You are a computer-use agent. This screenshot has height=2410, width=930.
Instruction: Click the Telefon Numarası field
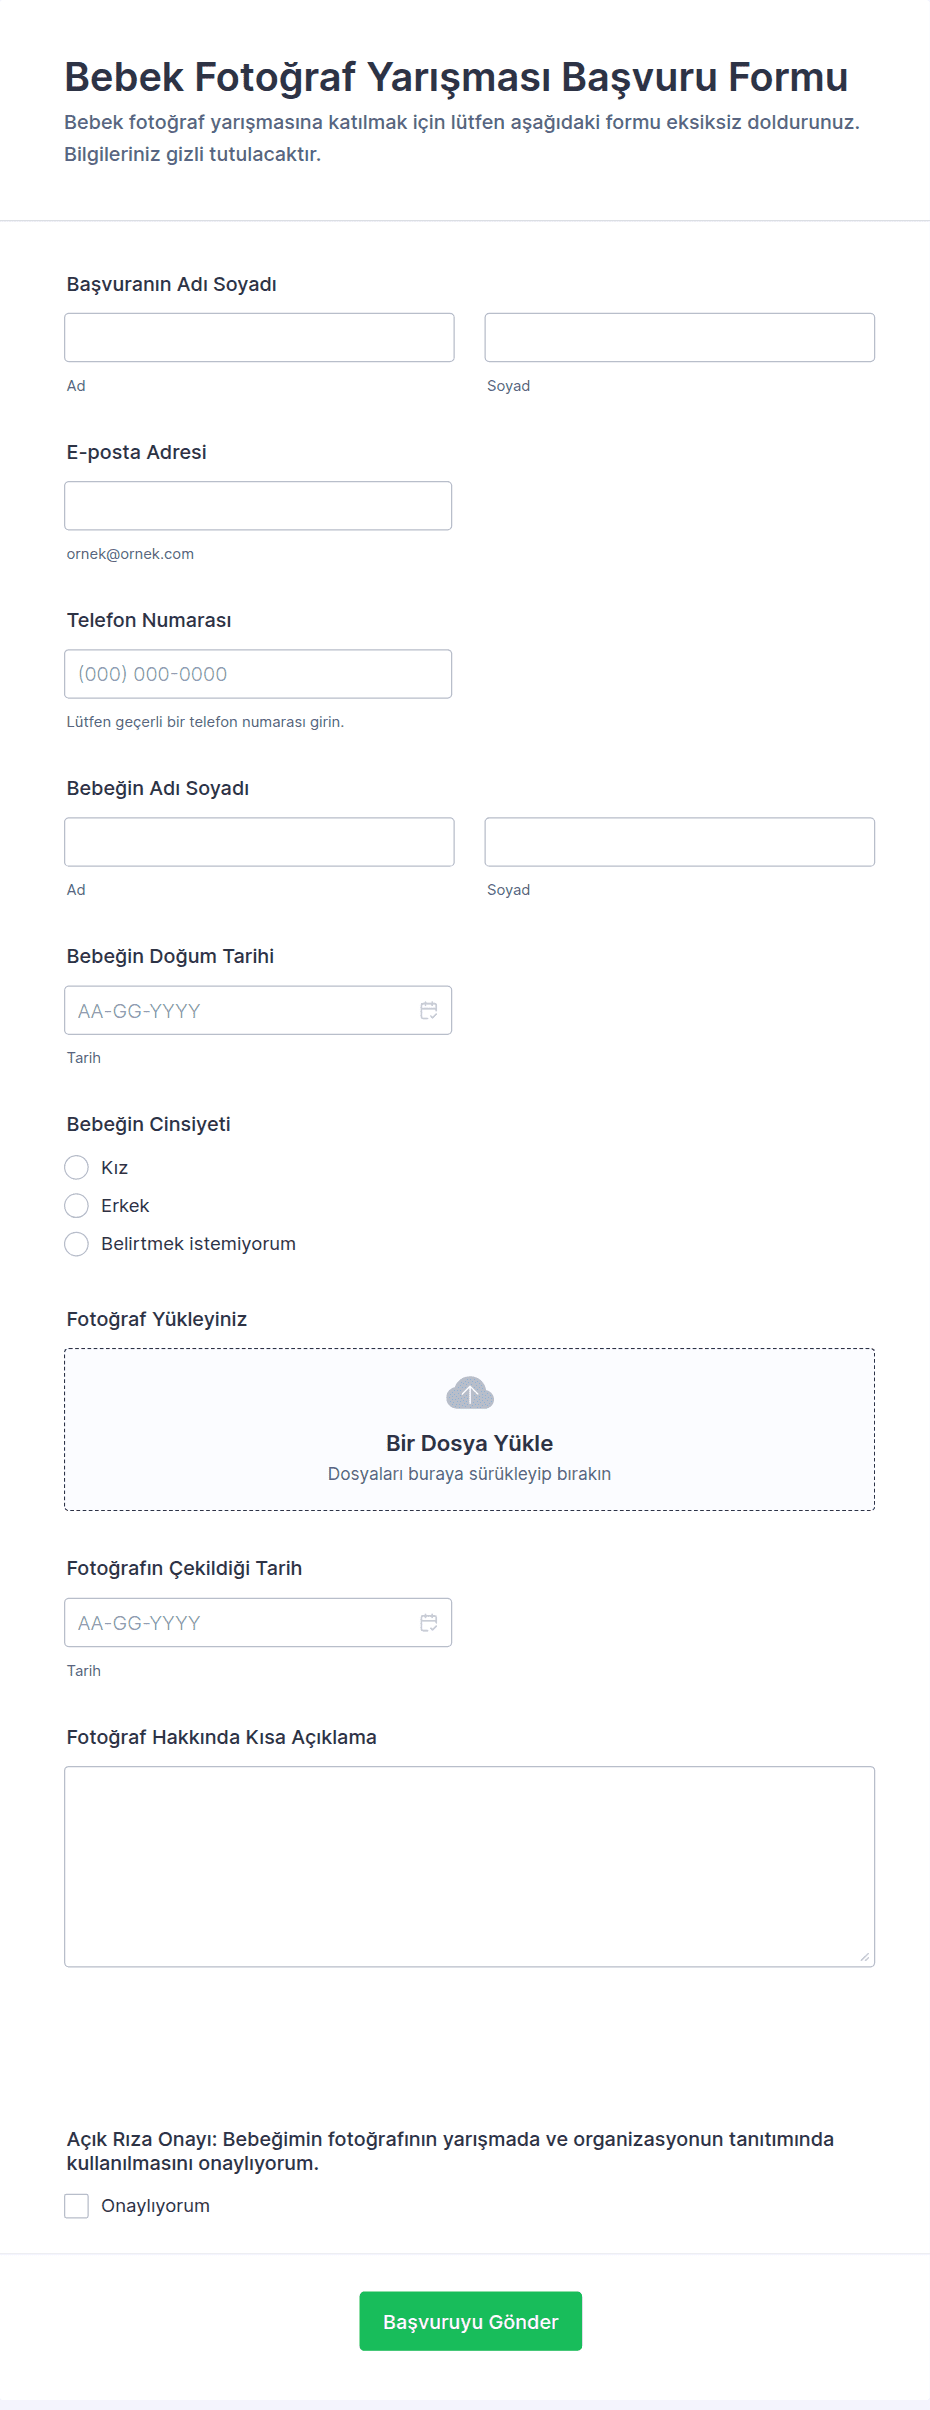(258, 674)
